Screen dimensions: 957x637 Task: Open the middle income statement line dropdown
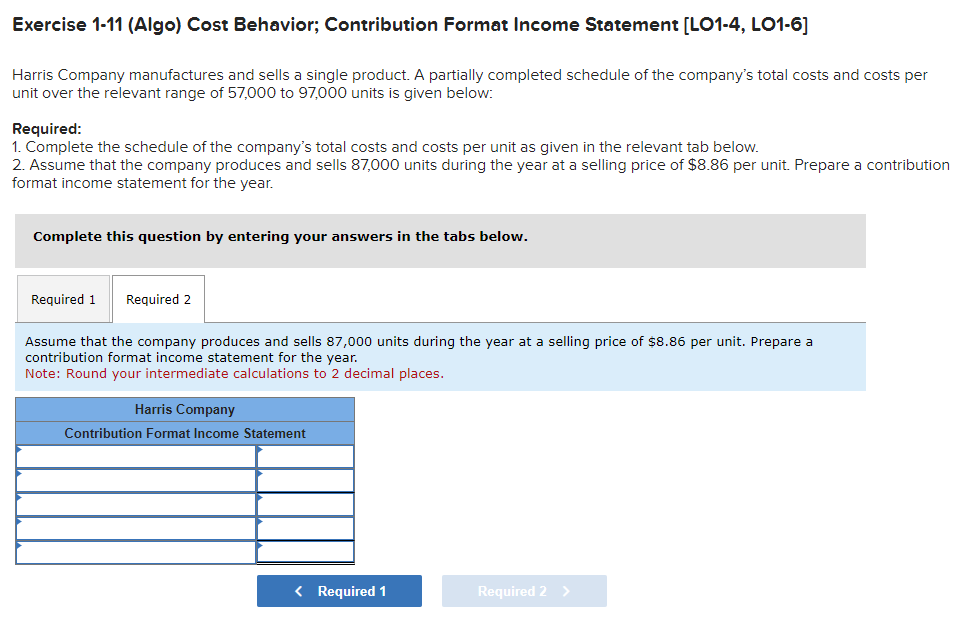[135, 503]
